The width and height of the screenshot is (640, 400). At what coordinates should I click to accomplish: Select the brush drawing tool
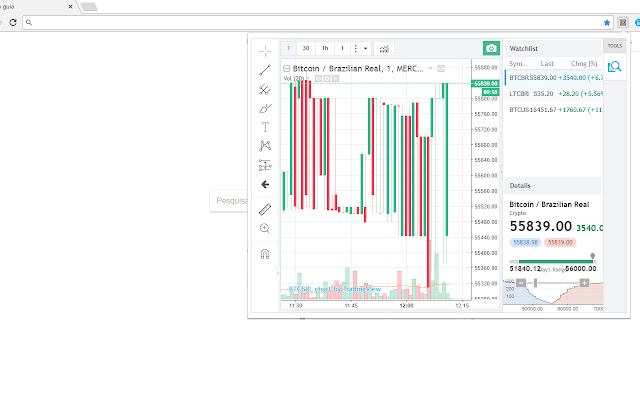265,109
